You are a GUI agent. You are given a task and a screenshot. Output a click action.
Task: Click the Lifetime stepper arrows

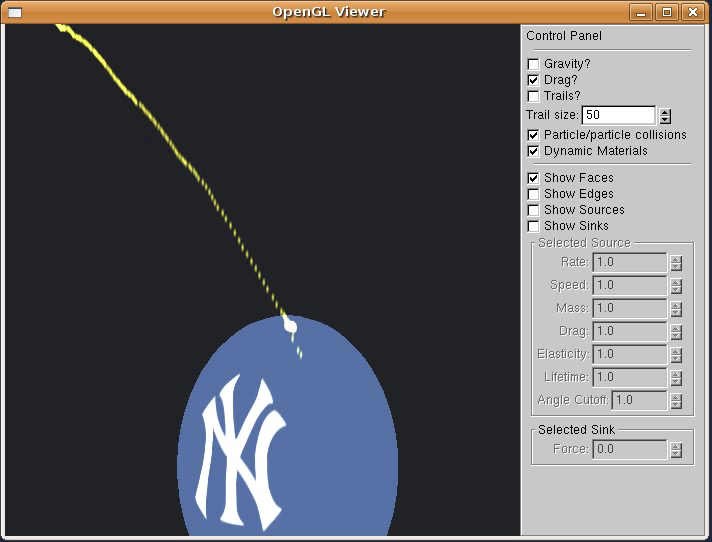tap(676, 378)
